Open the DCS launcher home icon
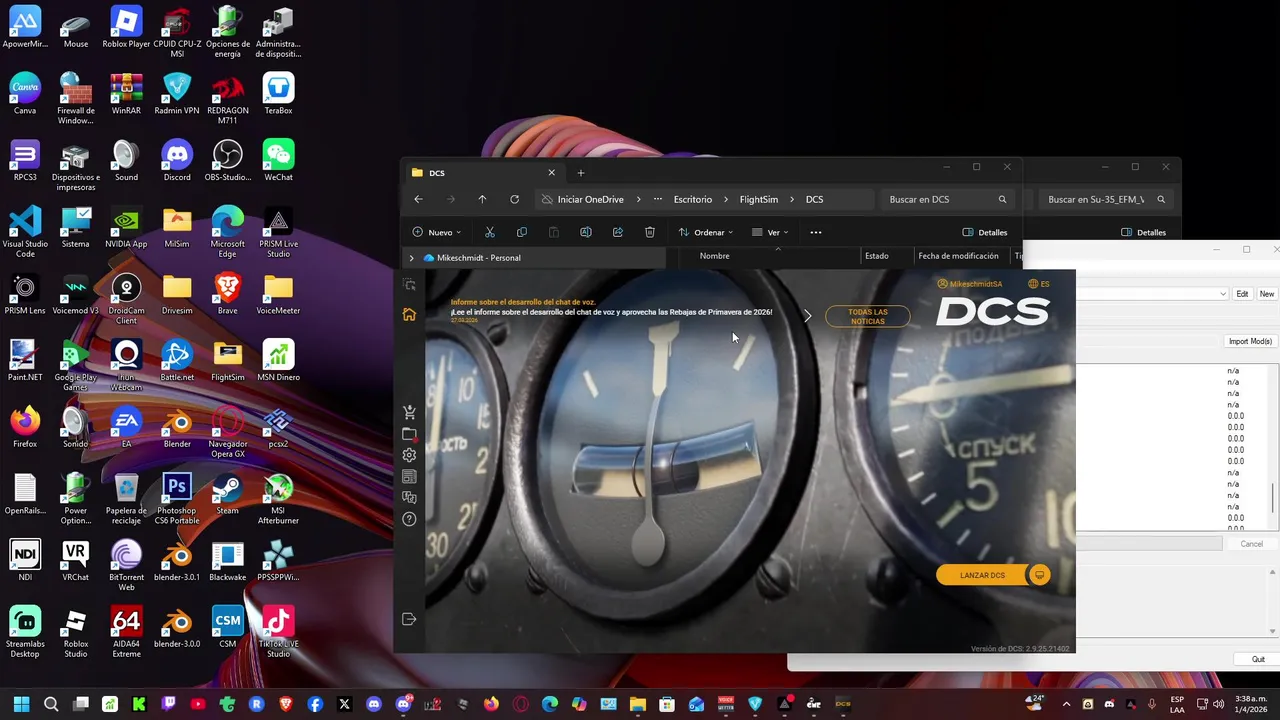Viewport: 1280px width, 720px height. (x=409, y=315)
